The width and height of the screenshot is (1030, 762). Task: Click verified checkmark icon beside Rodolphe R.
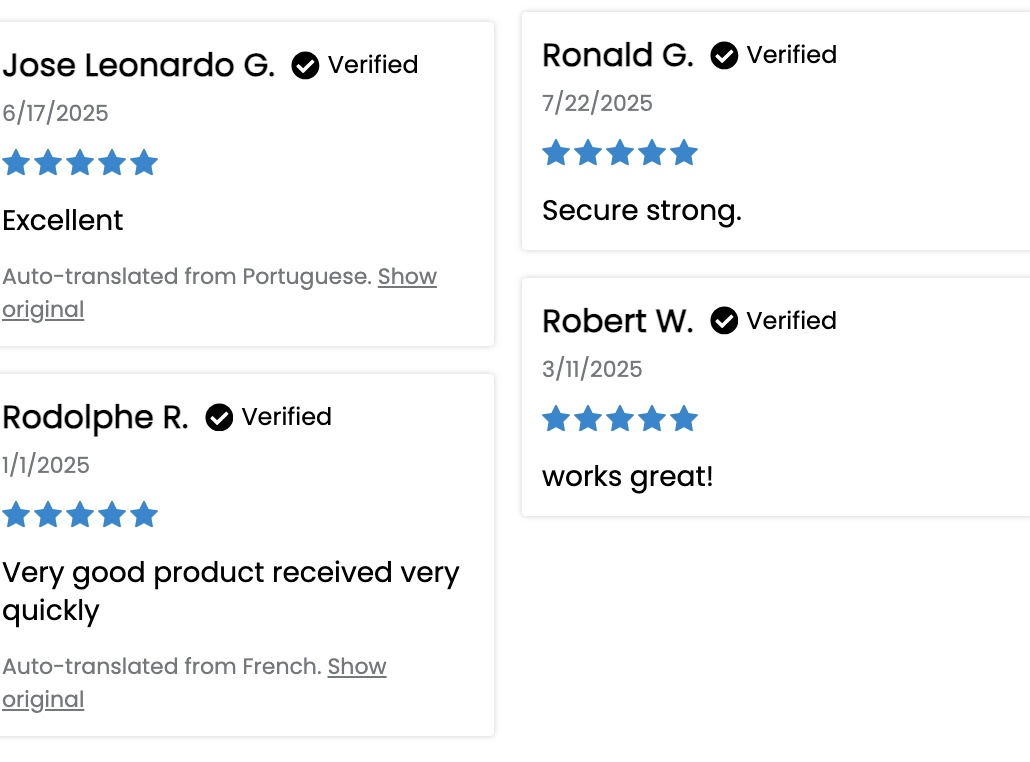(219, 417)
